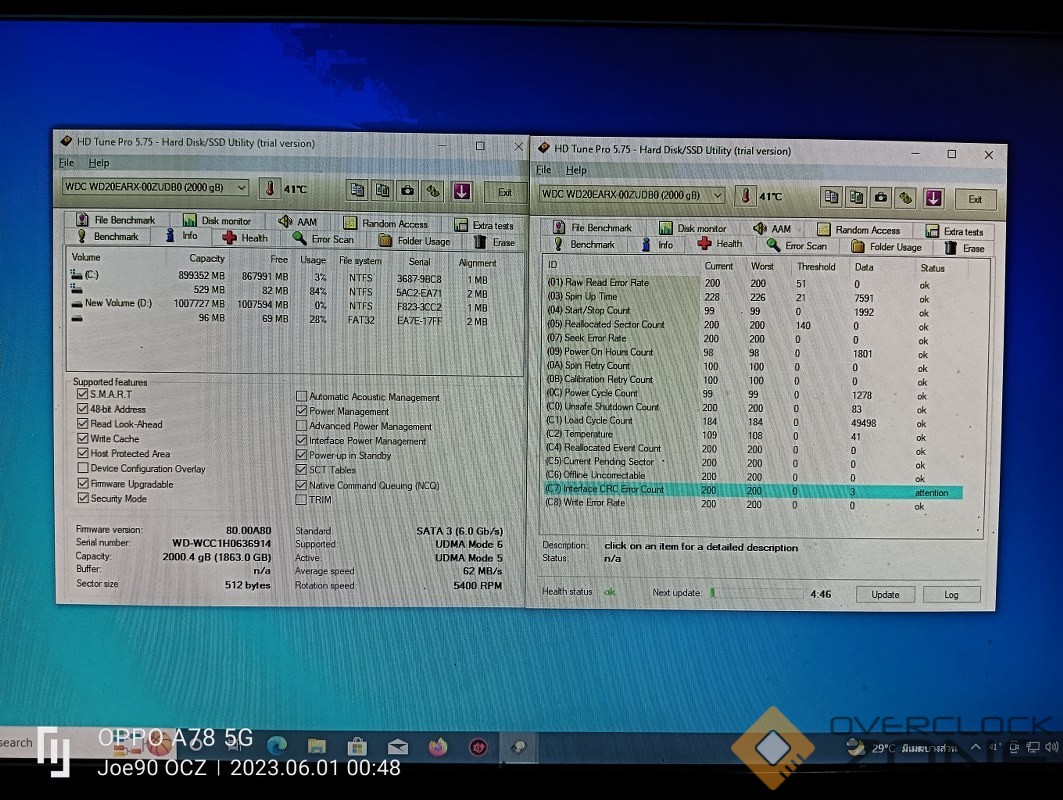Image resolution: width=1063 pixels, height=800 pixels.
Task: Select the Power On Hours Count row
Action: tap(753, 353)
